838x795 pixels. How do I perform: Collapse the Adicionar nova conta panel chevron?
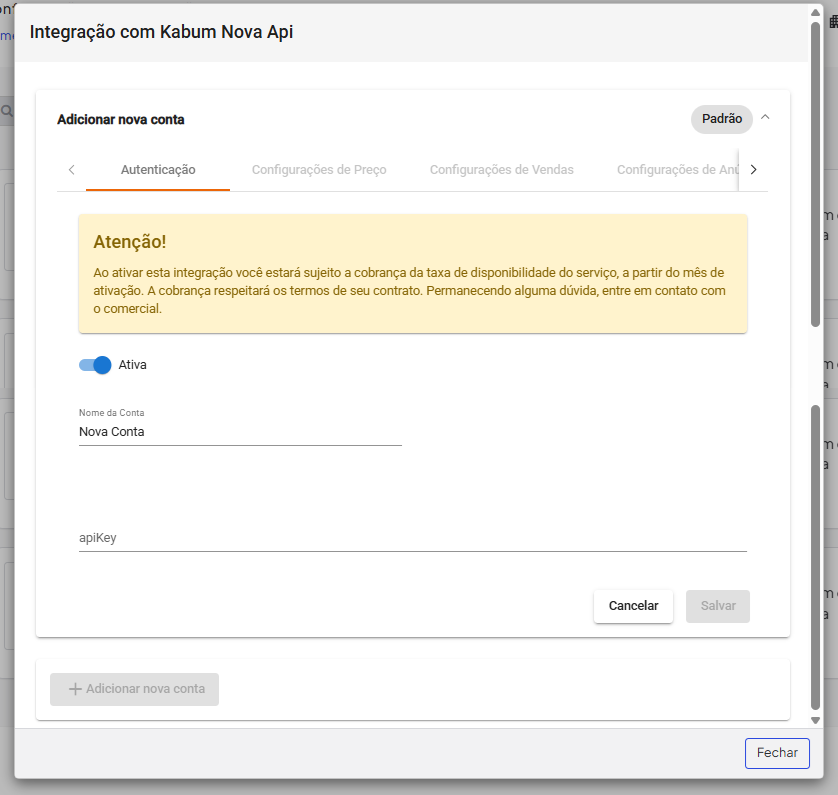click(765, 117)
